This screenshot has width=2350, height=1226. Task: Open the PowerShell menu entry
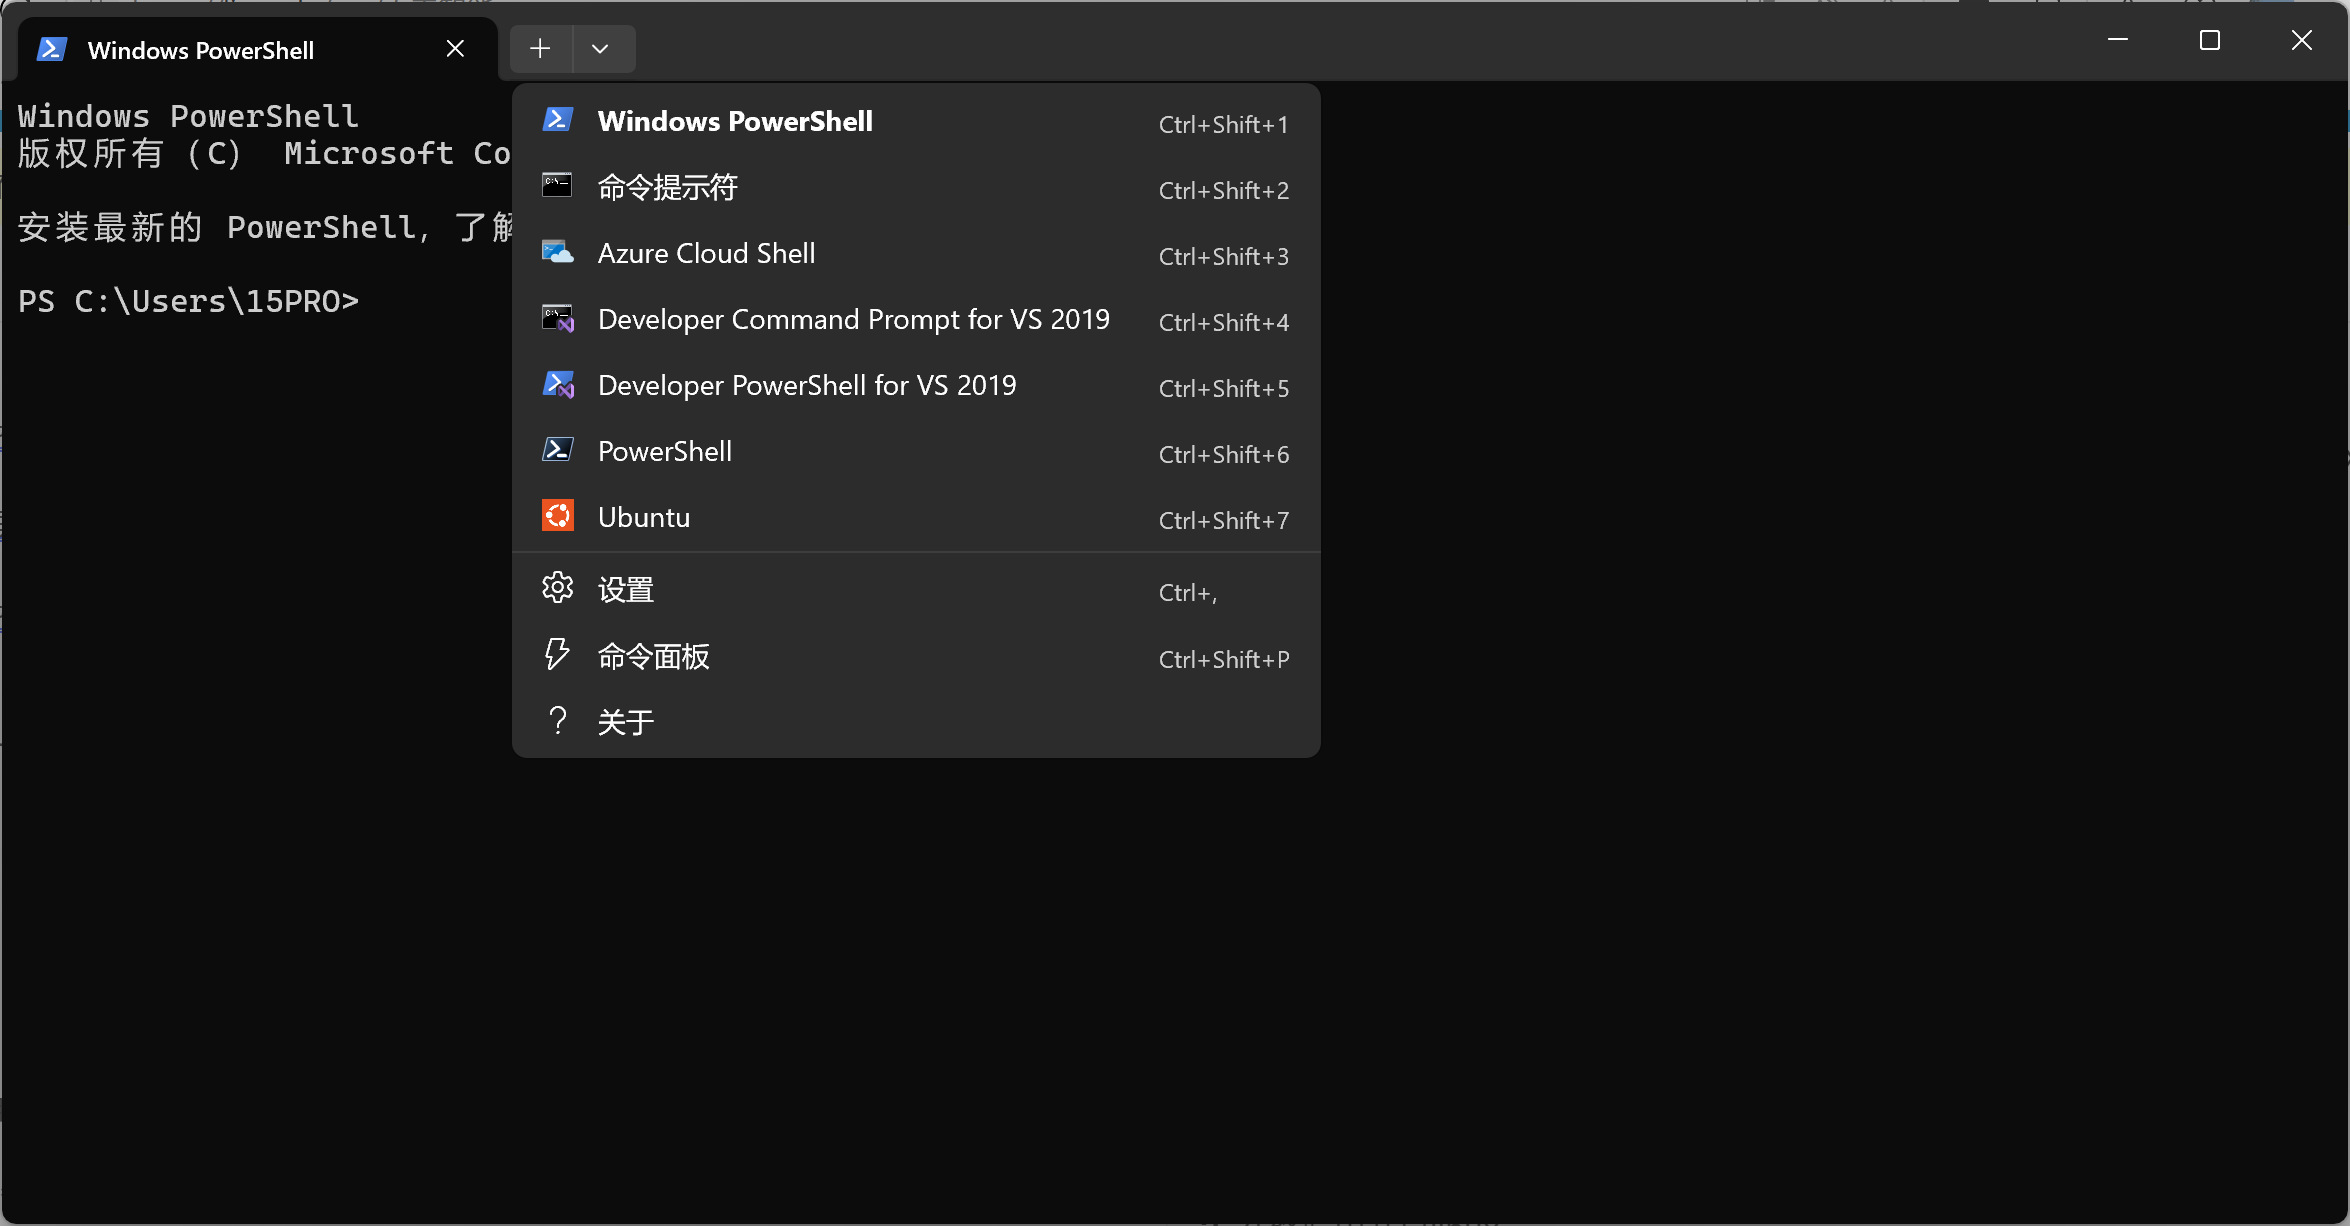pos(916,451)
